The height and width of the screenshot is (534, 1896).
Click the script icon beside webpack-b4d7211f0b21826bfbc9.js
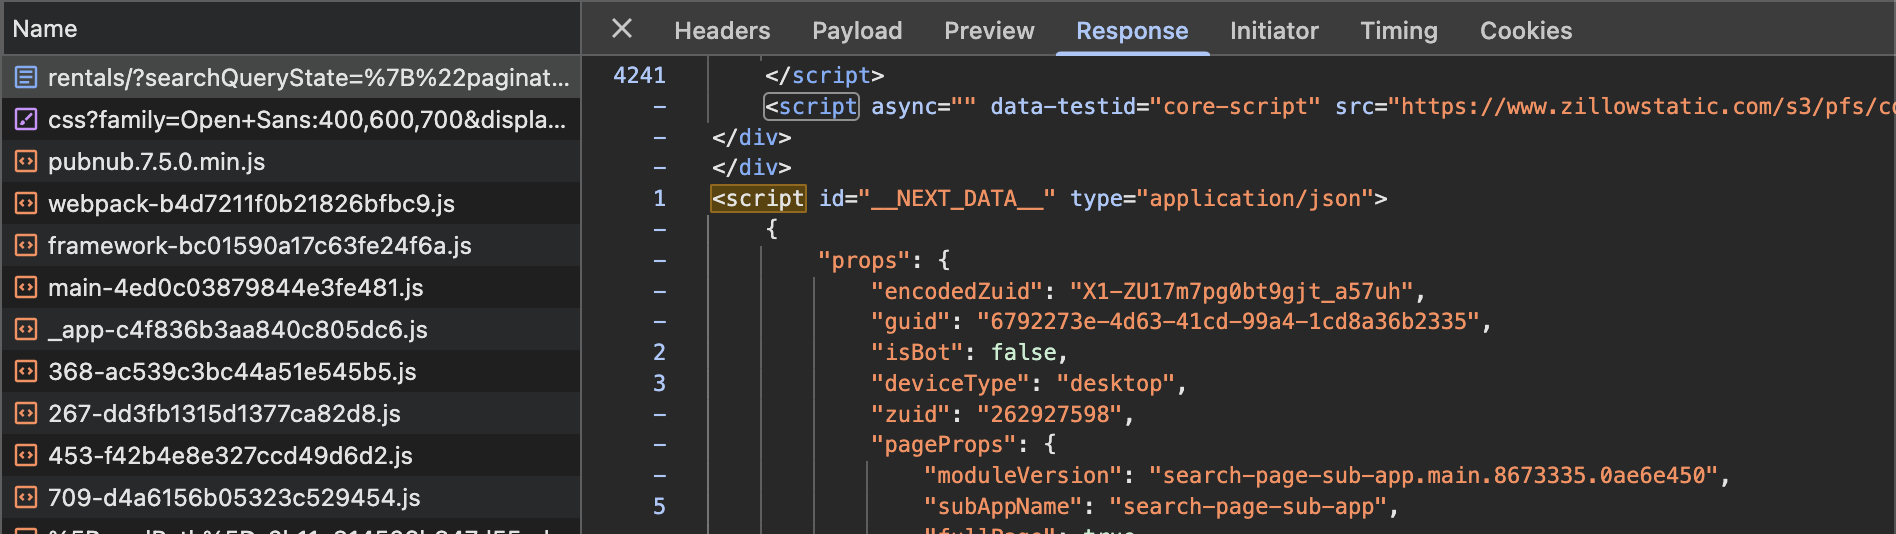26,203
